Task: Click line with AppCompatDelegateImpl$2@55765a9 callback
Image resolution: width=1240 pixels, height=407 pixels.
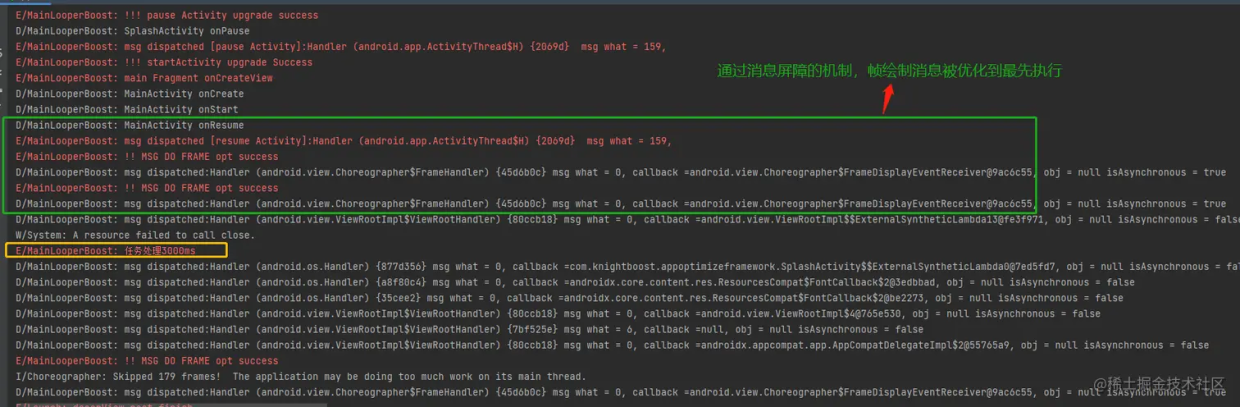Action: click(x=612, y=345)
